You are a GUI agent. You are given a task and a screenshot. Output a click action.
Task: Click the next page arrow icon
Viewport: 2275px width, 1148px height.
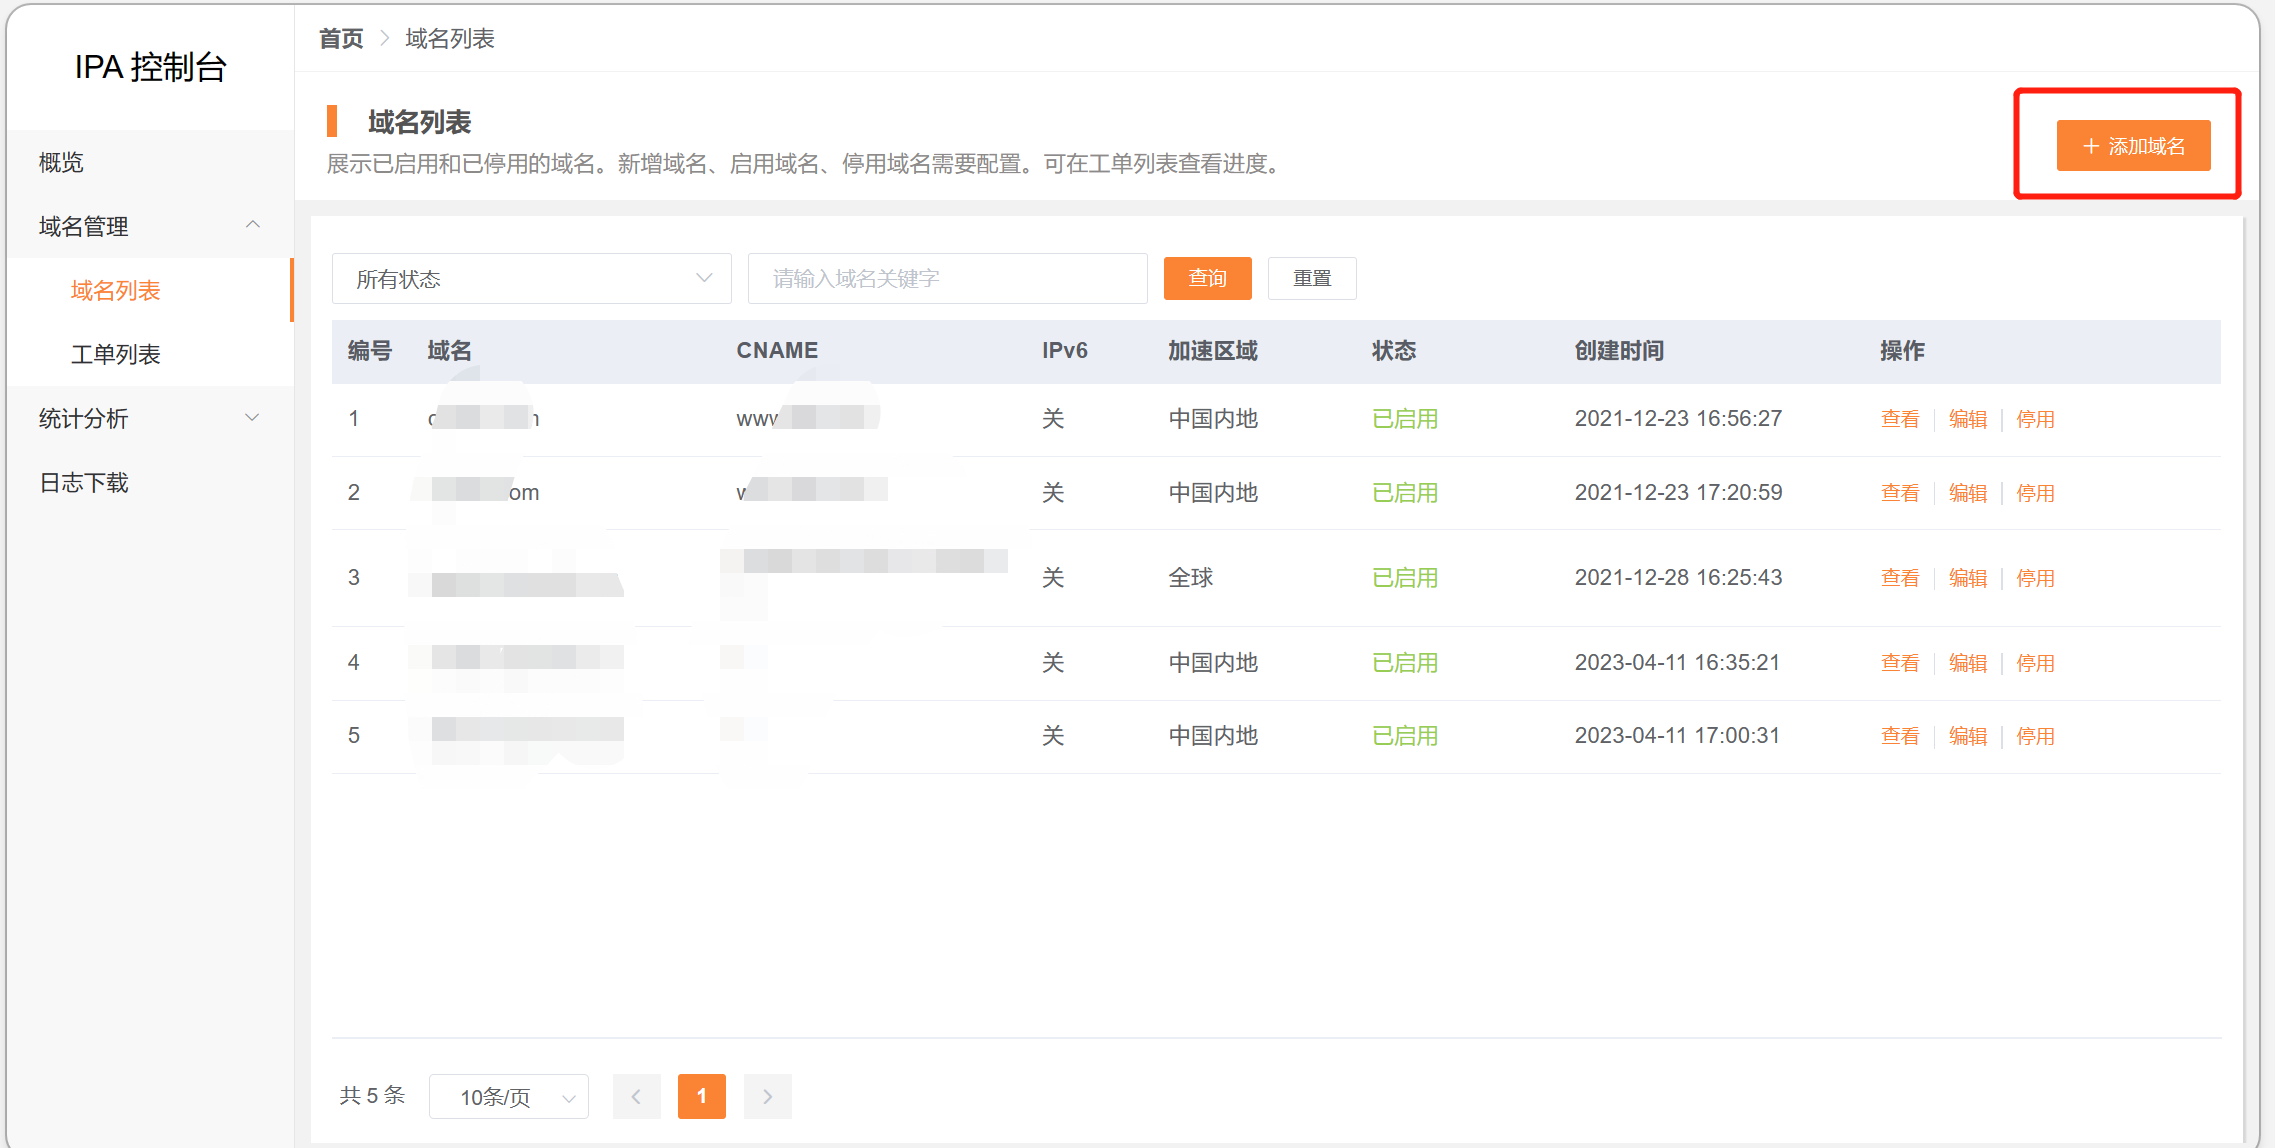click(767, 1096)
